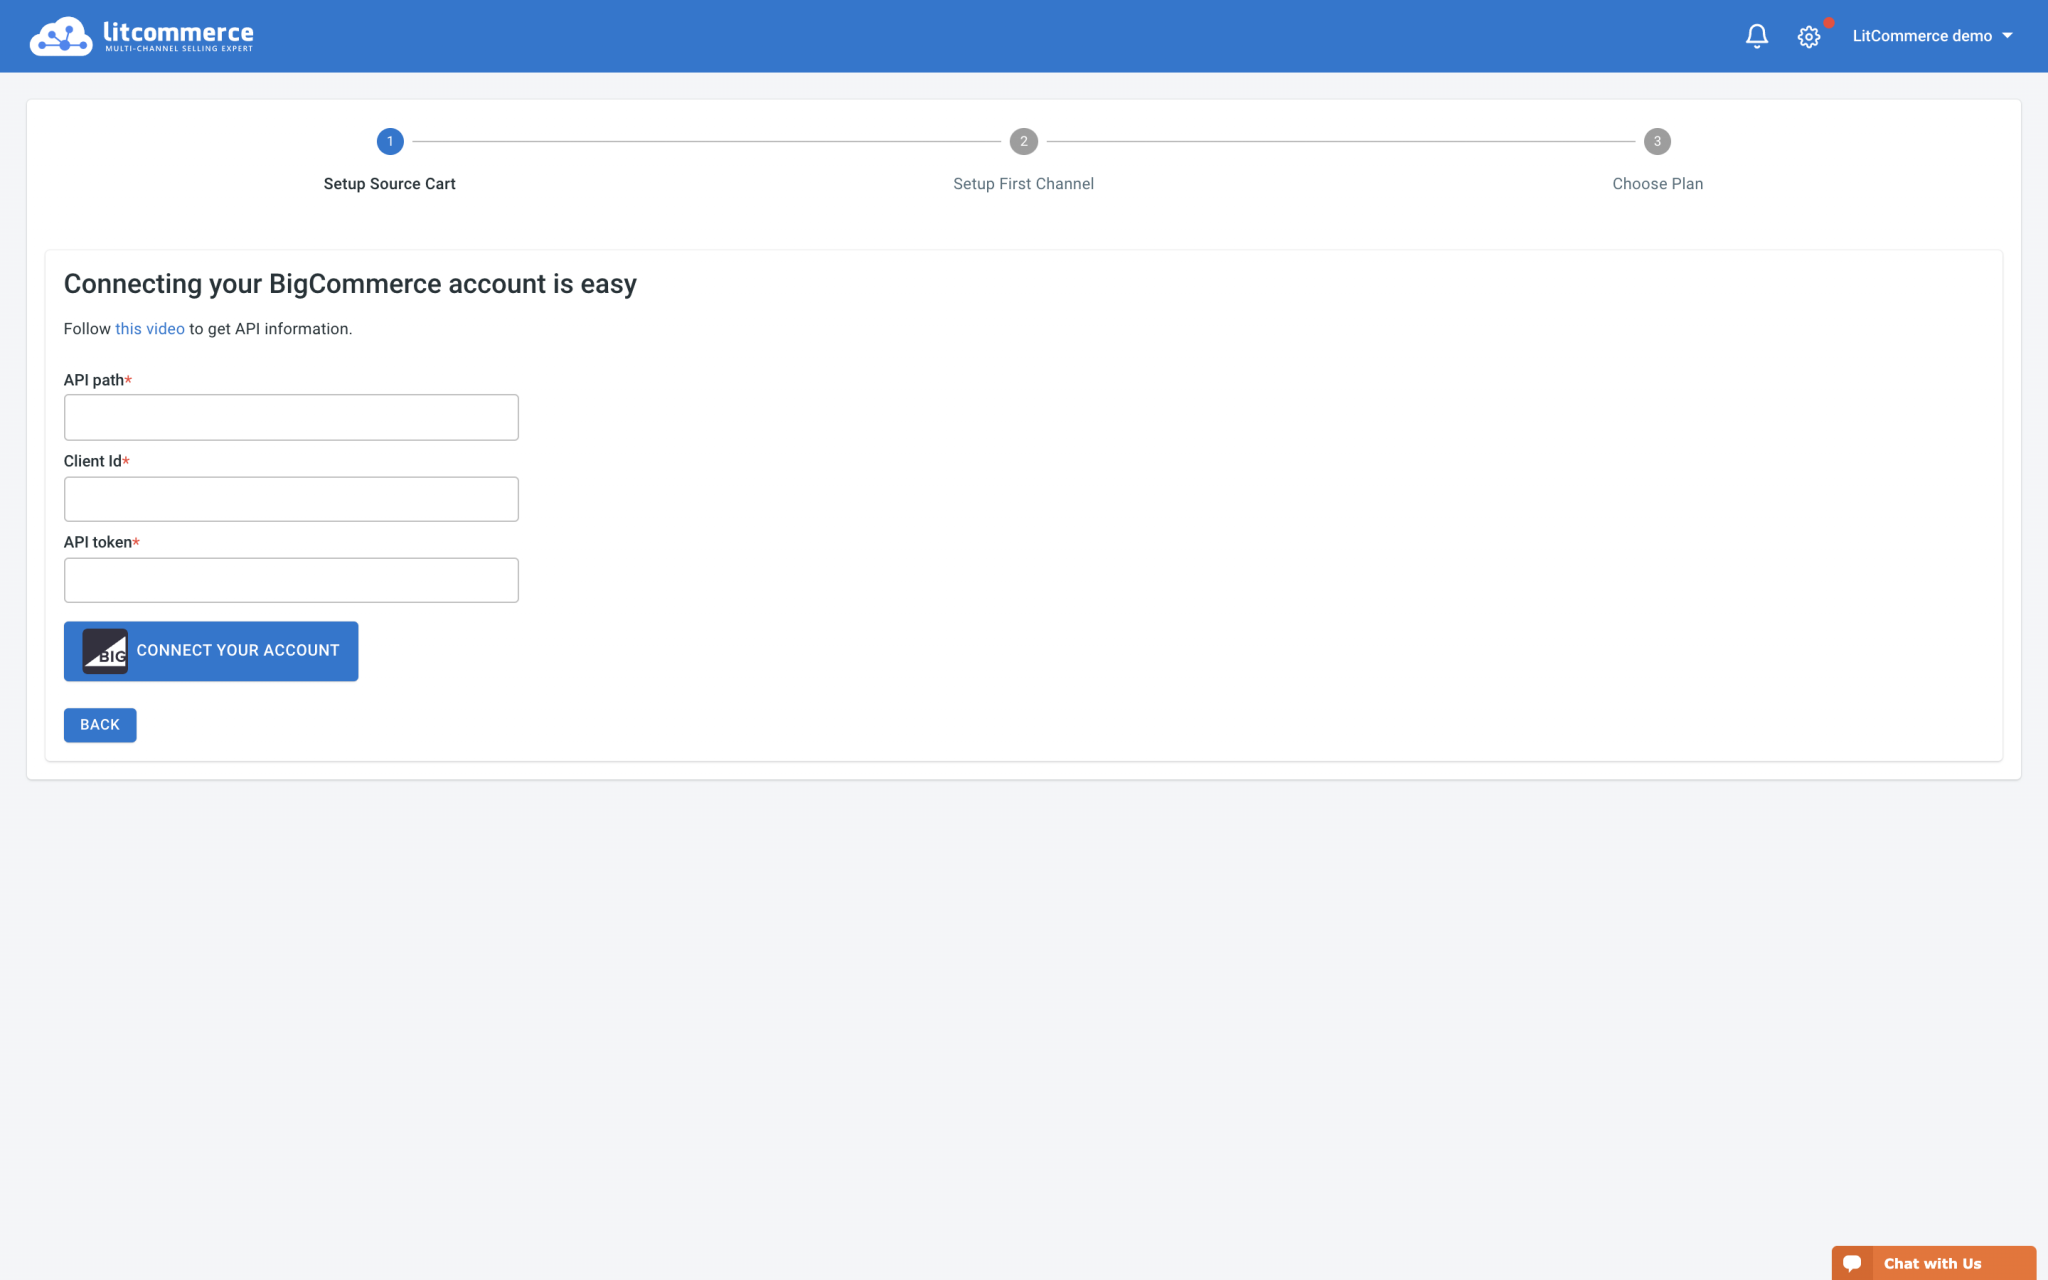The height and width of the screenshot is (1280, 2048).
Task: Click the heading 'Connecting your BigCommerce account is easy'
Action: point(350,284)
